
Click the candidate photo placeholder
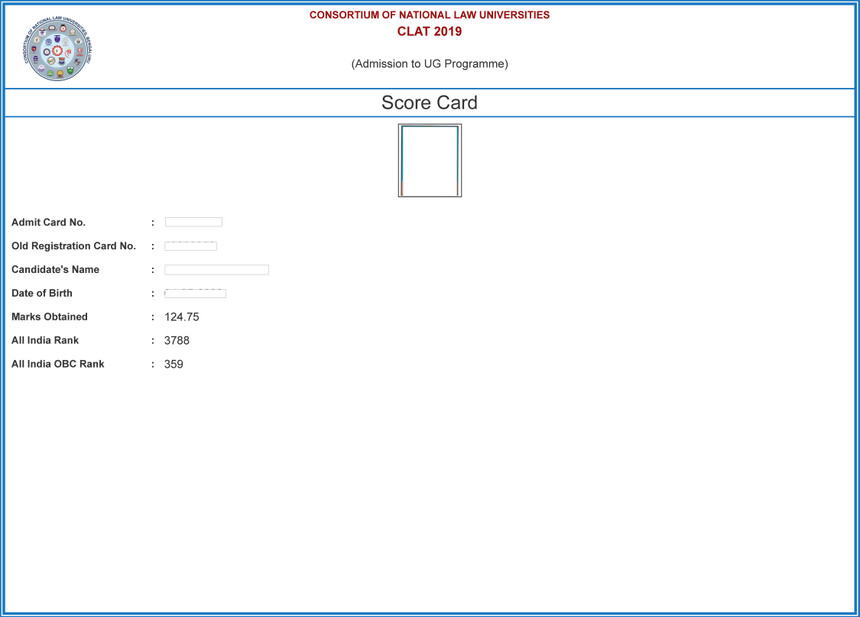[x=430, y=160]
